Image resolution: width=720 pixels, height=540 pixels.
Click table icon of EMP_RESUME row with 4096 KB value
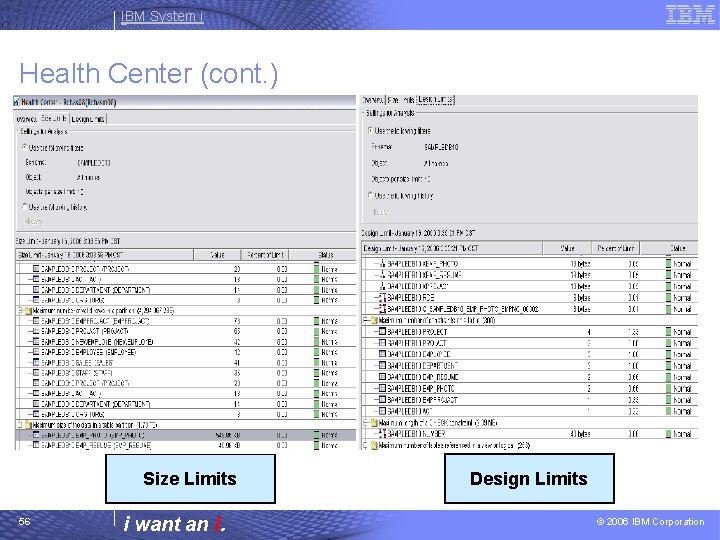click(x=36, y=445)
